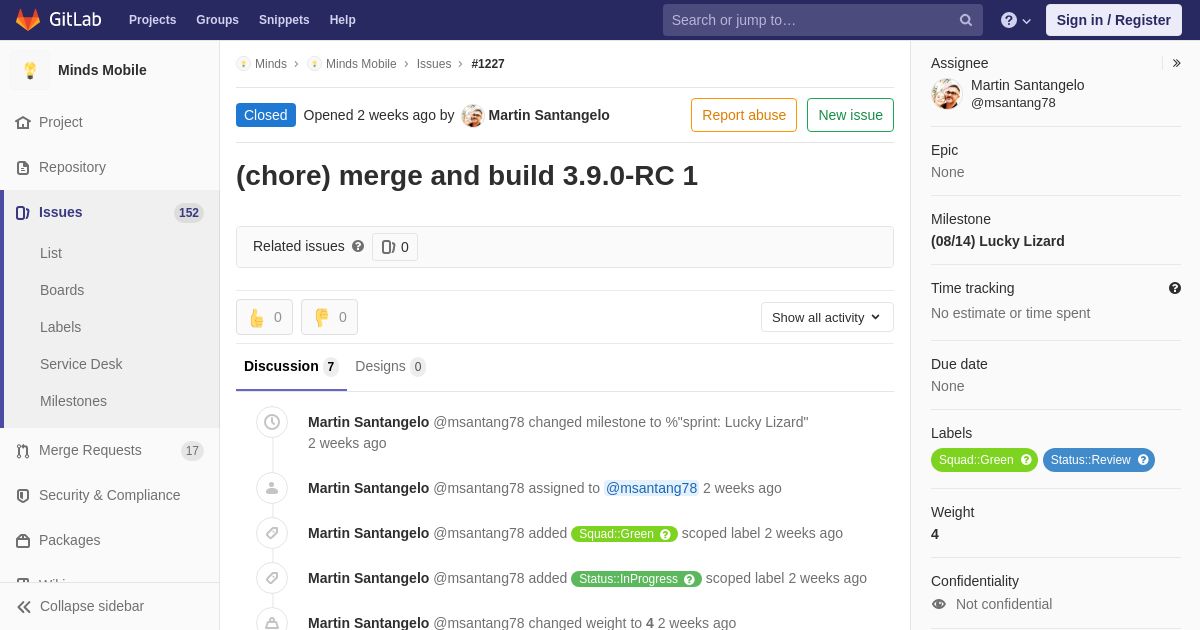Viewport: 1200px width, 630px height.
Task: Click the Minds Mobile project title
Action: click(x=102, y=70)
